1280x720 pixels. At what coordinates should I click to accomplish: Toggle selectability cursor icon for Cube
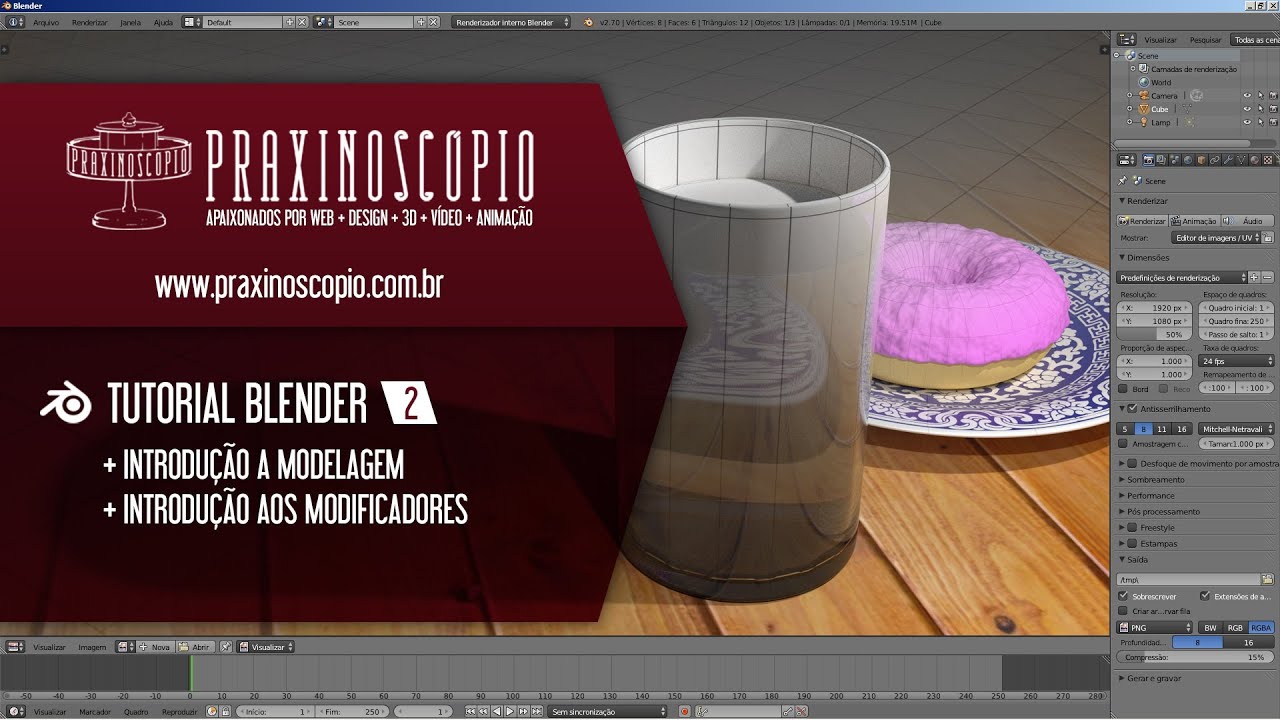coord(1260,109)
